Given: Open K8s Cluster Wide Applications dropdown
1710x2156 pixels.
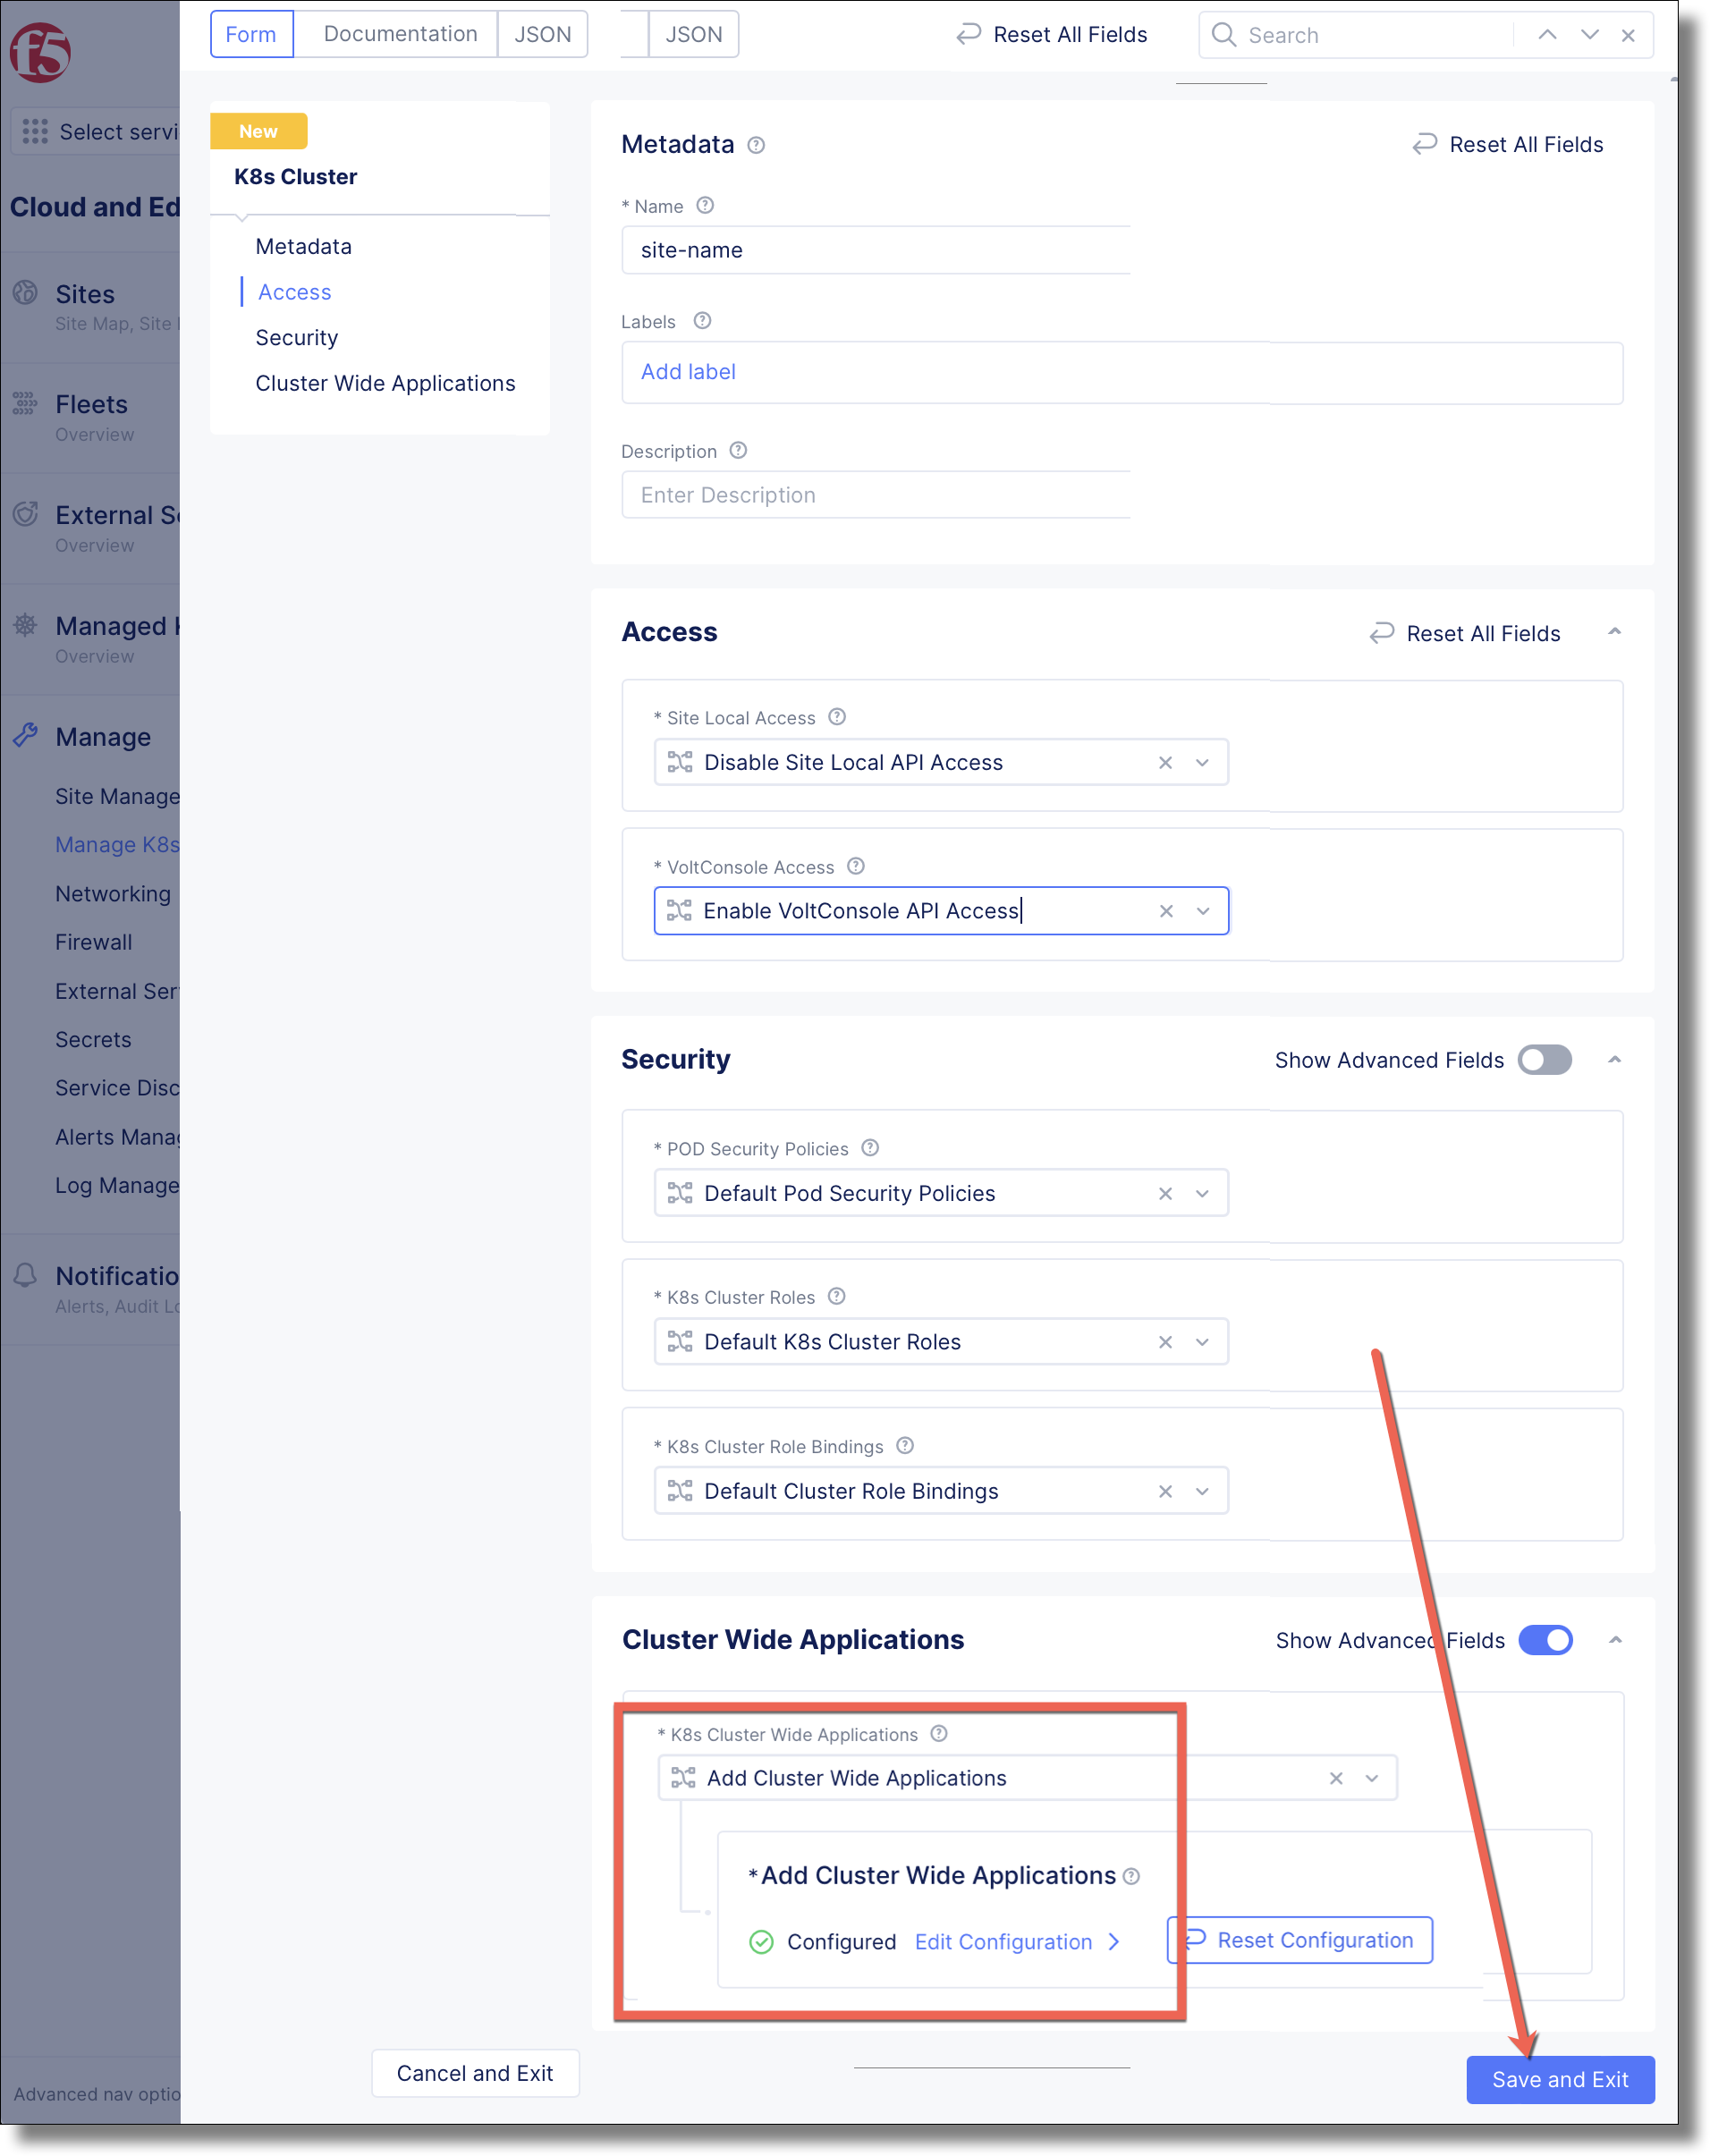Looking at the screenshot, I should click(1372, 1779).
